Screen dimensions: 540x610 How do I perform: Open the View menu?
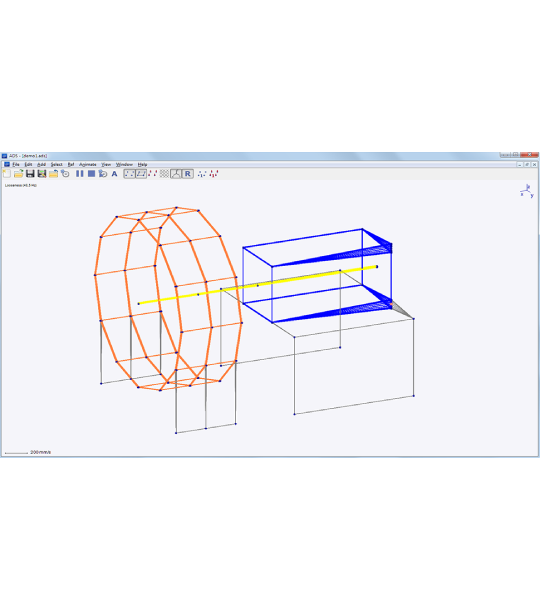tap(106, 165)
